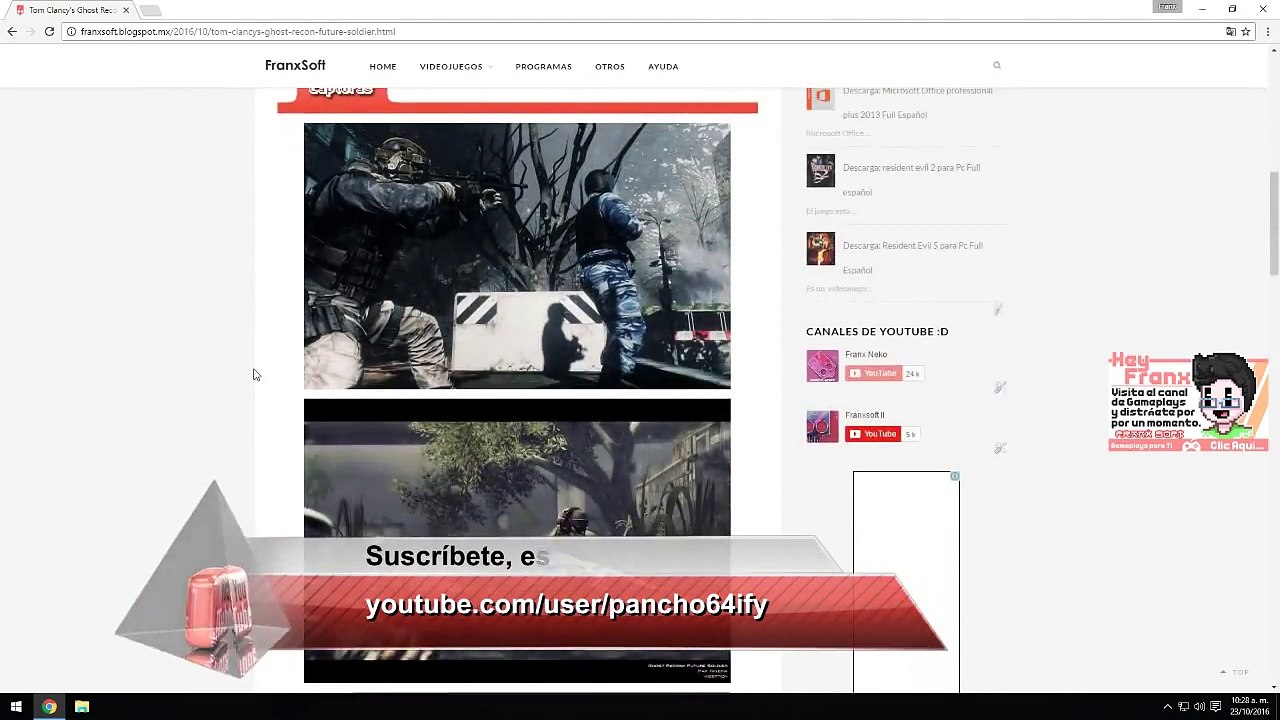The width and height of the screenshot is (1280, 720).
Task: Click the CANALES DE YOUTUBE :D heading
Action: tap(877, 331)
